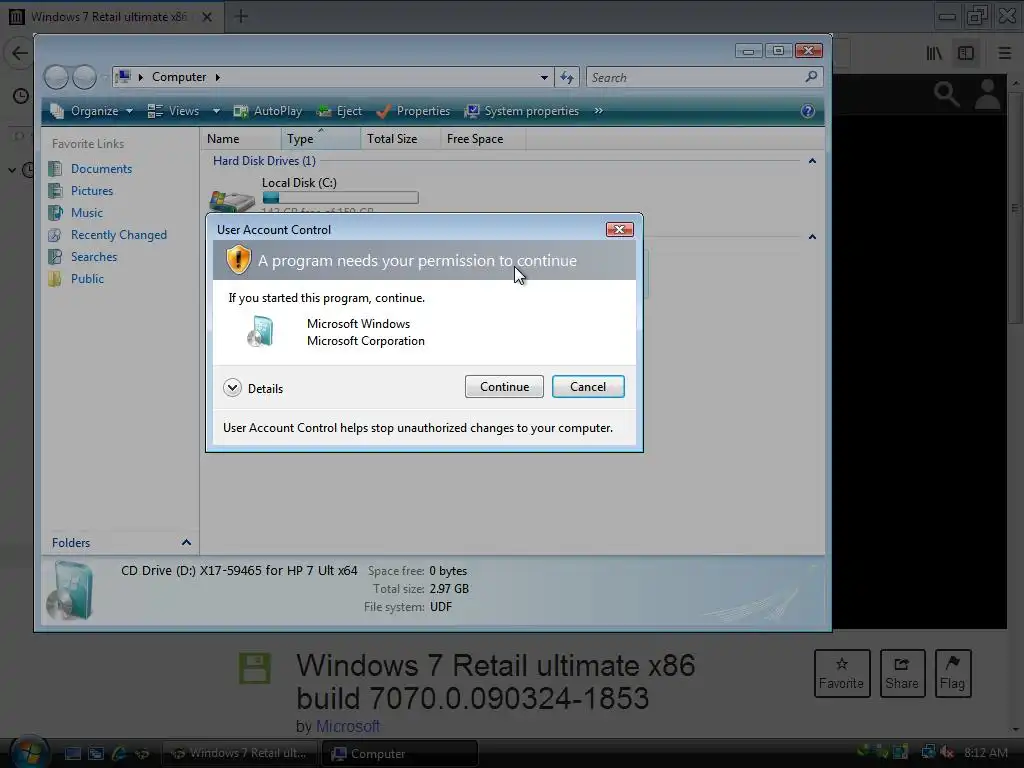Screen dimensions: 1024x768
Task: Click the taskbar clock 8:12 AM
Action: coord(985,753)
